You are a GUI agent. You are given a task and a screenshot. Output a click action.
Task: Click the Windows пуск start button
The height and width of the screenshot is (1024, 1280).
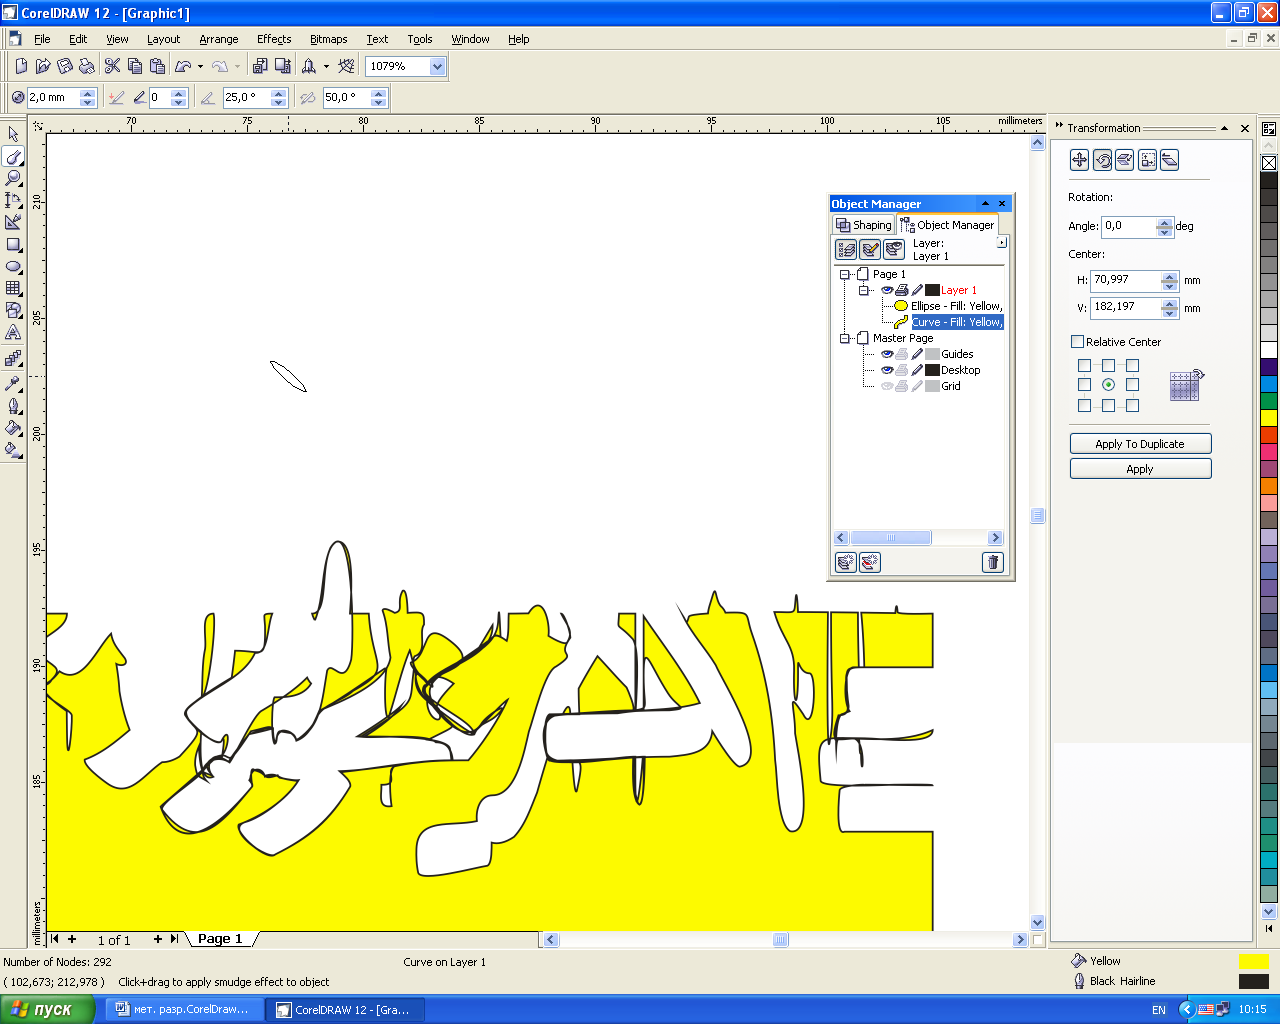pyautogui.click(x=46, y=1009)
